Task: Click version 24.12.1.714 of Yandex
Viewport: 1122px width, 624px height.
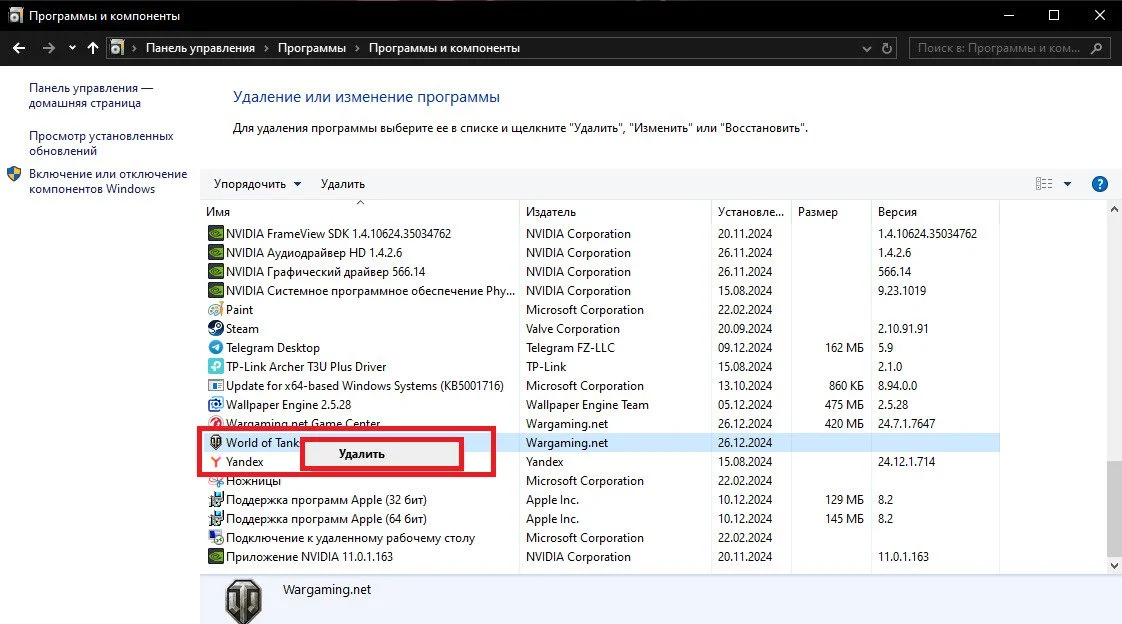Action: [x=907, y=462]
